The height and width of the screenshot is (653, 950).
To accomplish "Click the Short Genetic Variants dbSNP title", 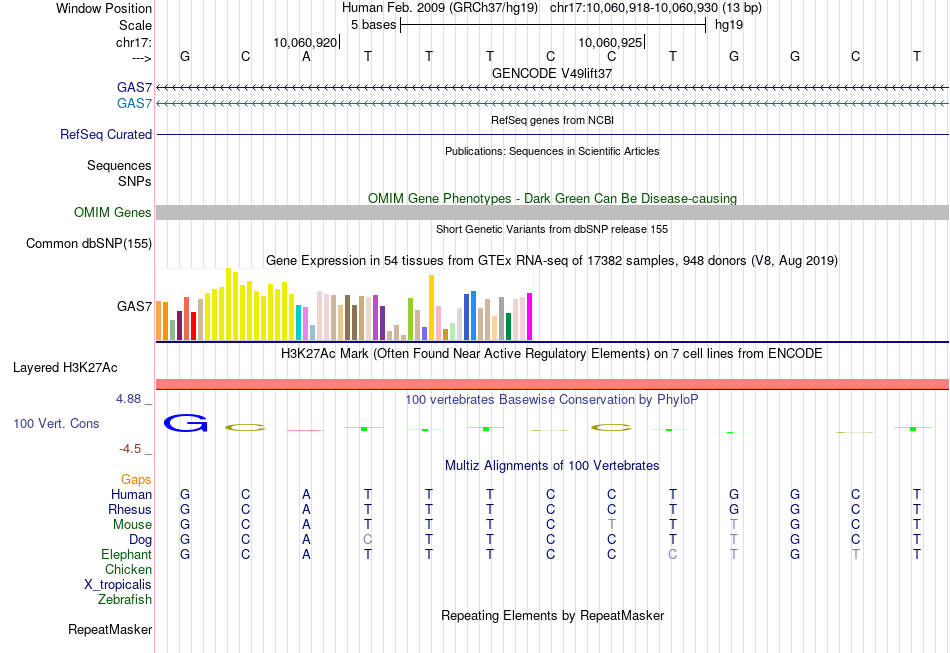I will pyautogui.click(x=552, y=229).
